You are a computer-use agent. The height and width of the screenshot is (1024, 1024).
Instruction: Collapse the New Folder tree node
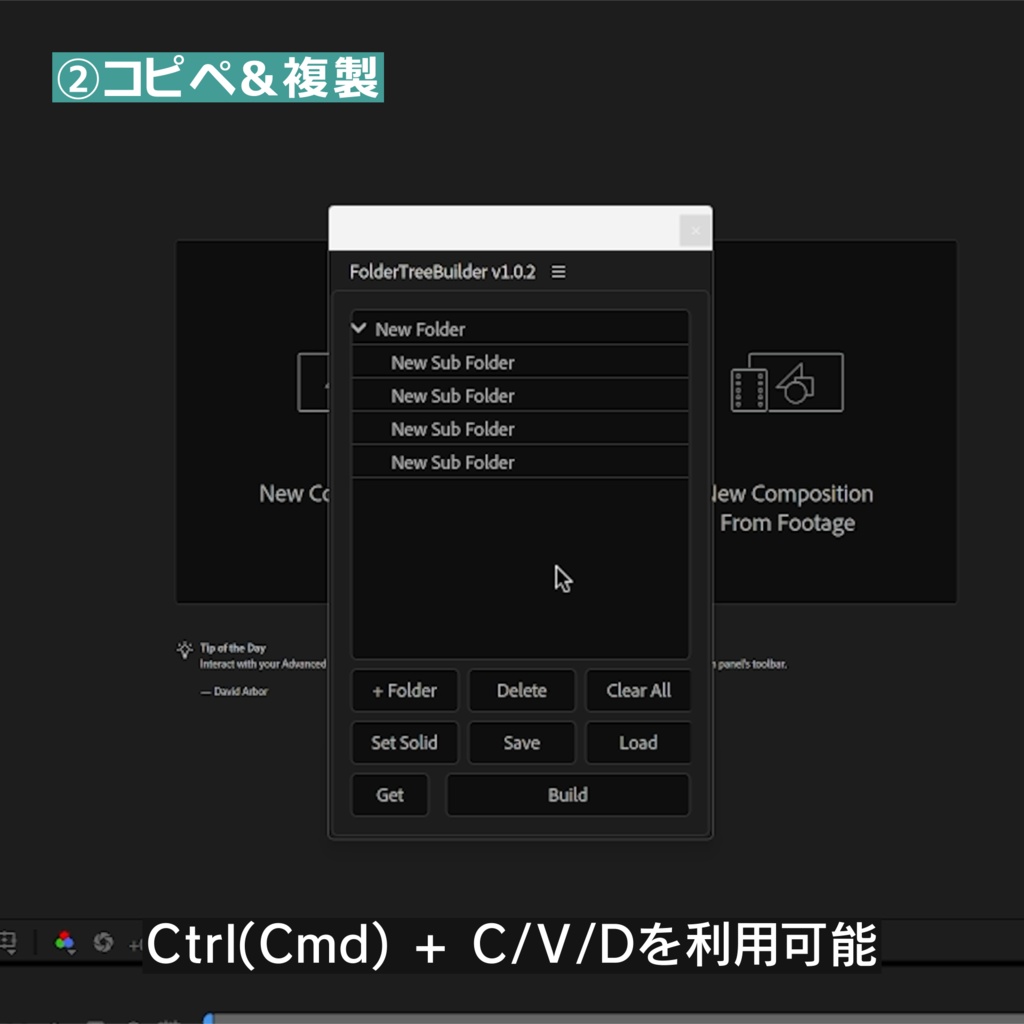coord(359,328)
